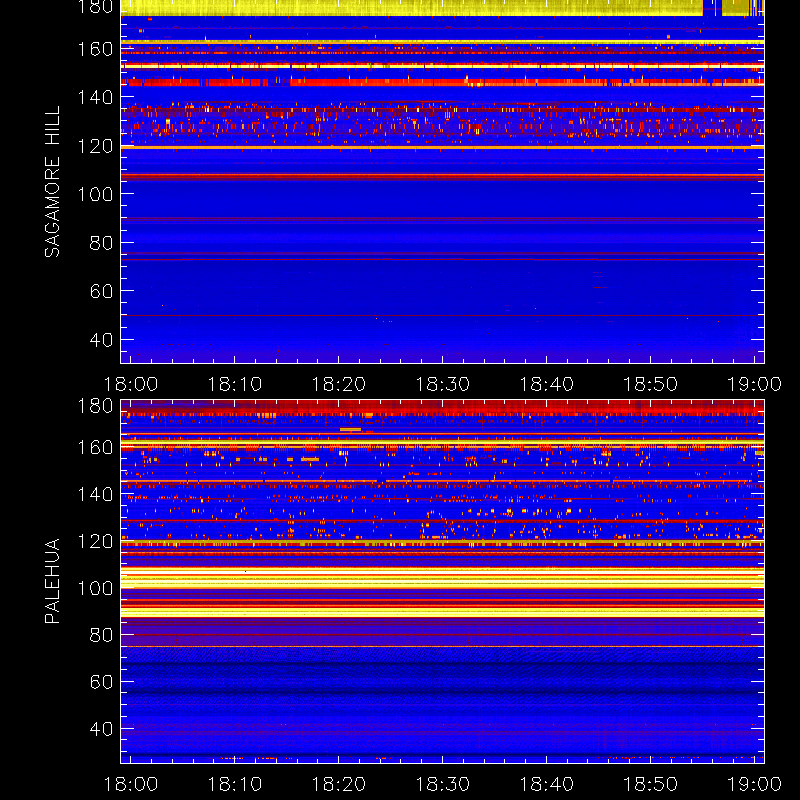800x800 pixels.
Task: Choose 18:40 time label under Palehua plot
Action: click(x=547, y=784)
